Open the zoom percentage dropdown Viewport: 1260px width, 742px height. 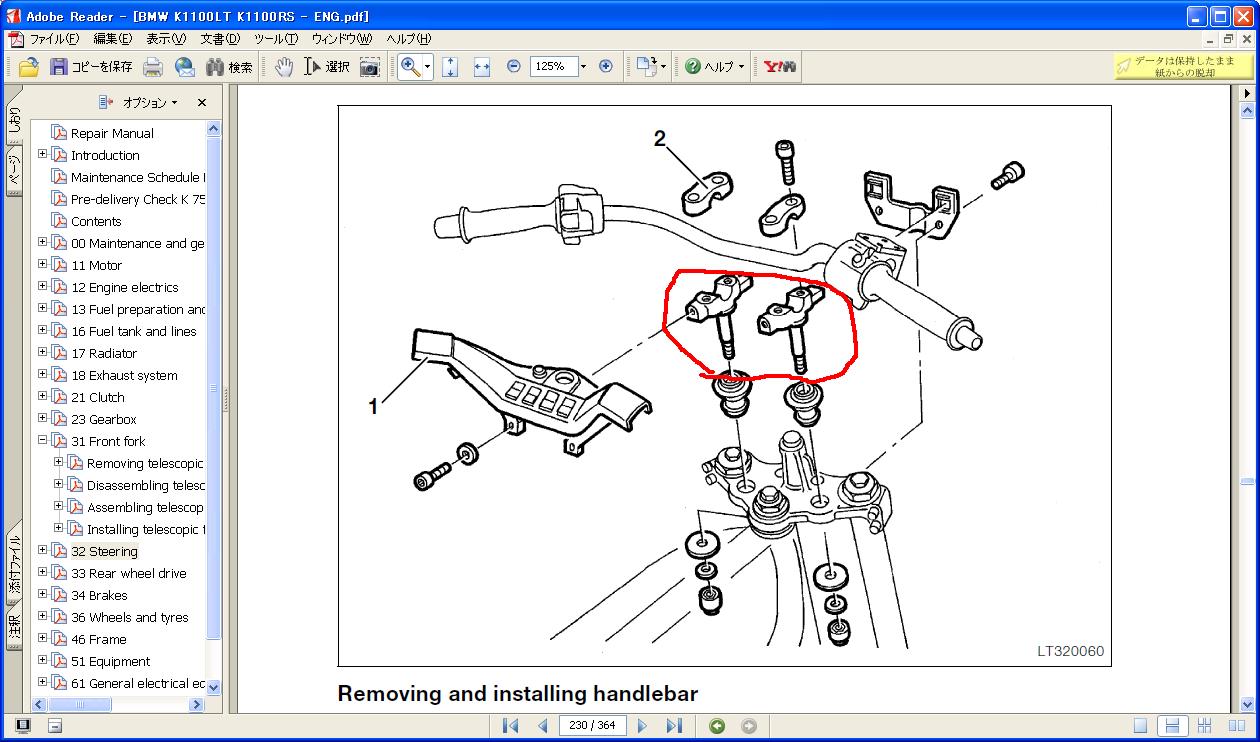(583, 67)
